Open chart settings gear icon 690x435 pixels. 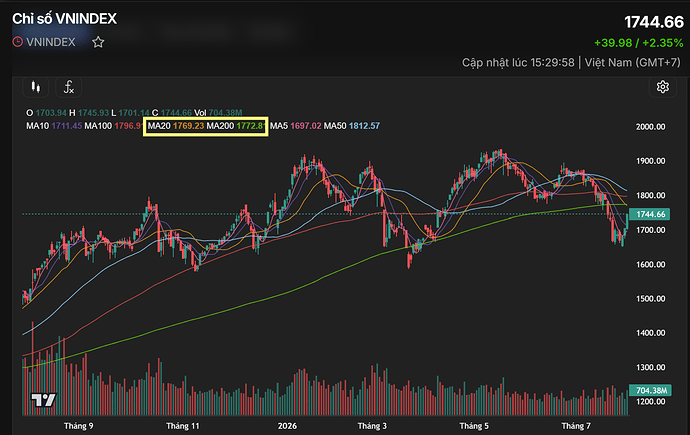[x=663, y=87]
